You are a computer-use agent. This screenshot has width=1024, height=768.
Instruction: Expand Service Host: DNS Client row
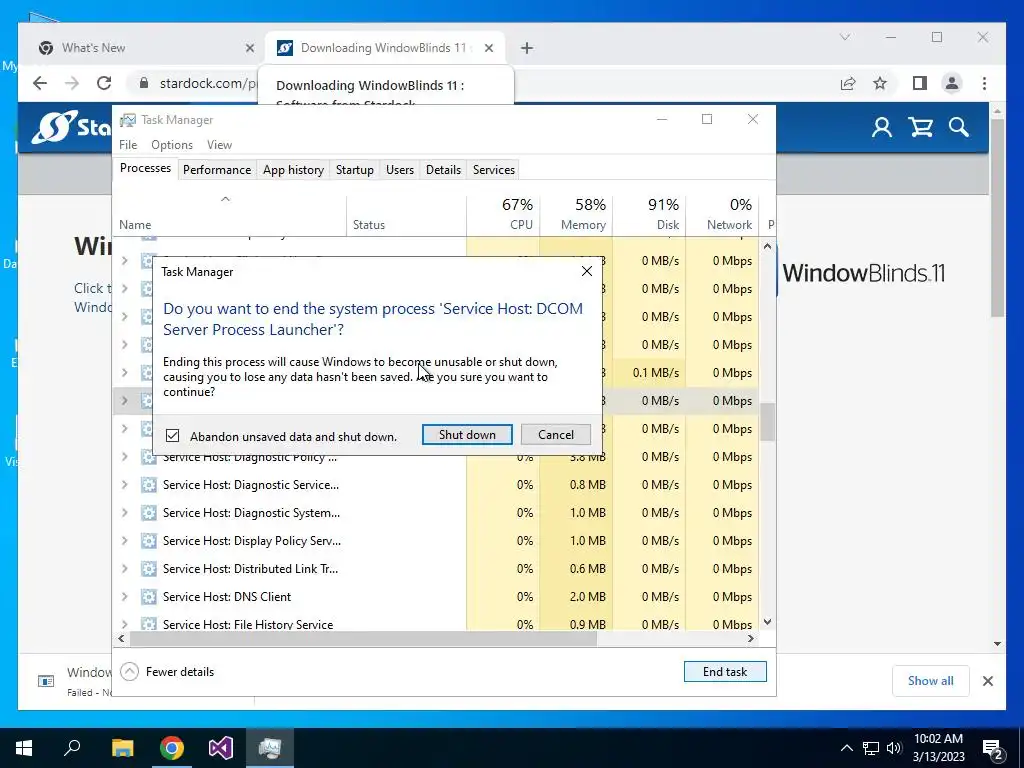click(x=124, y=597)
